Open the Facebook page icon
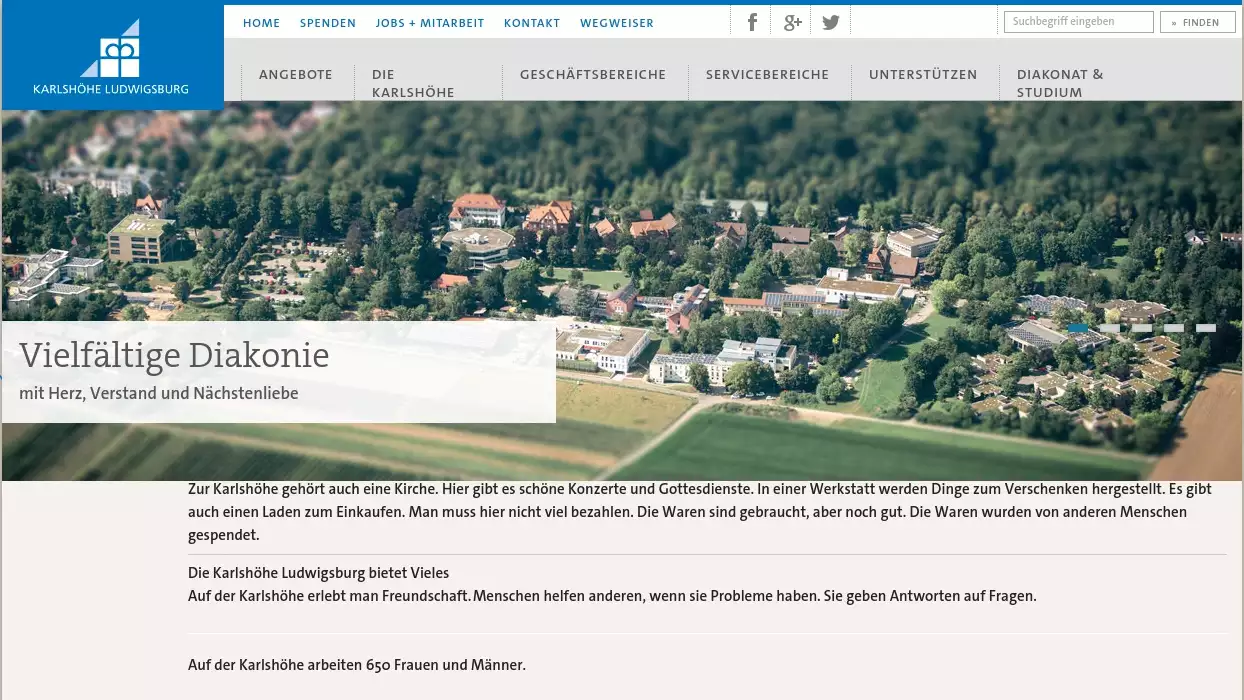Viewport: 1244px width, 700px height. click(752, 22)
